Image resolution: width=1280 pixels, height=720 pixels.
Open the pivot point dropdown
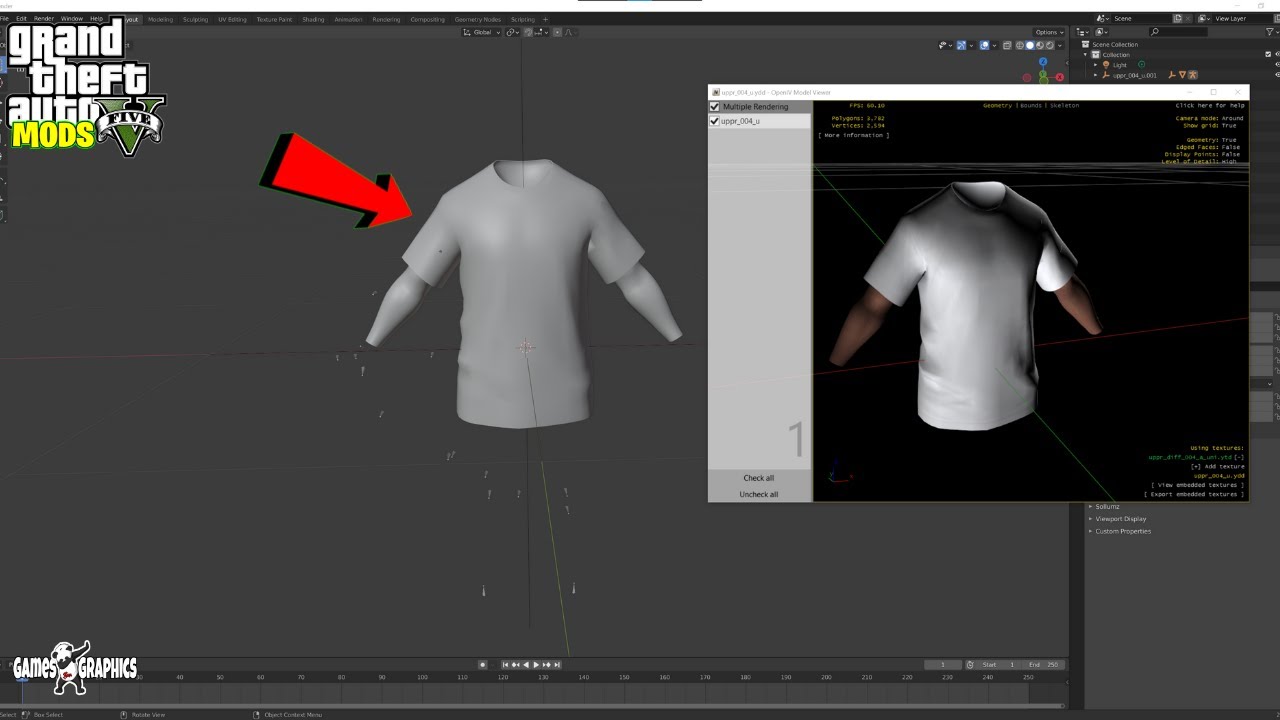pos(513,32)
